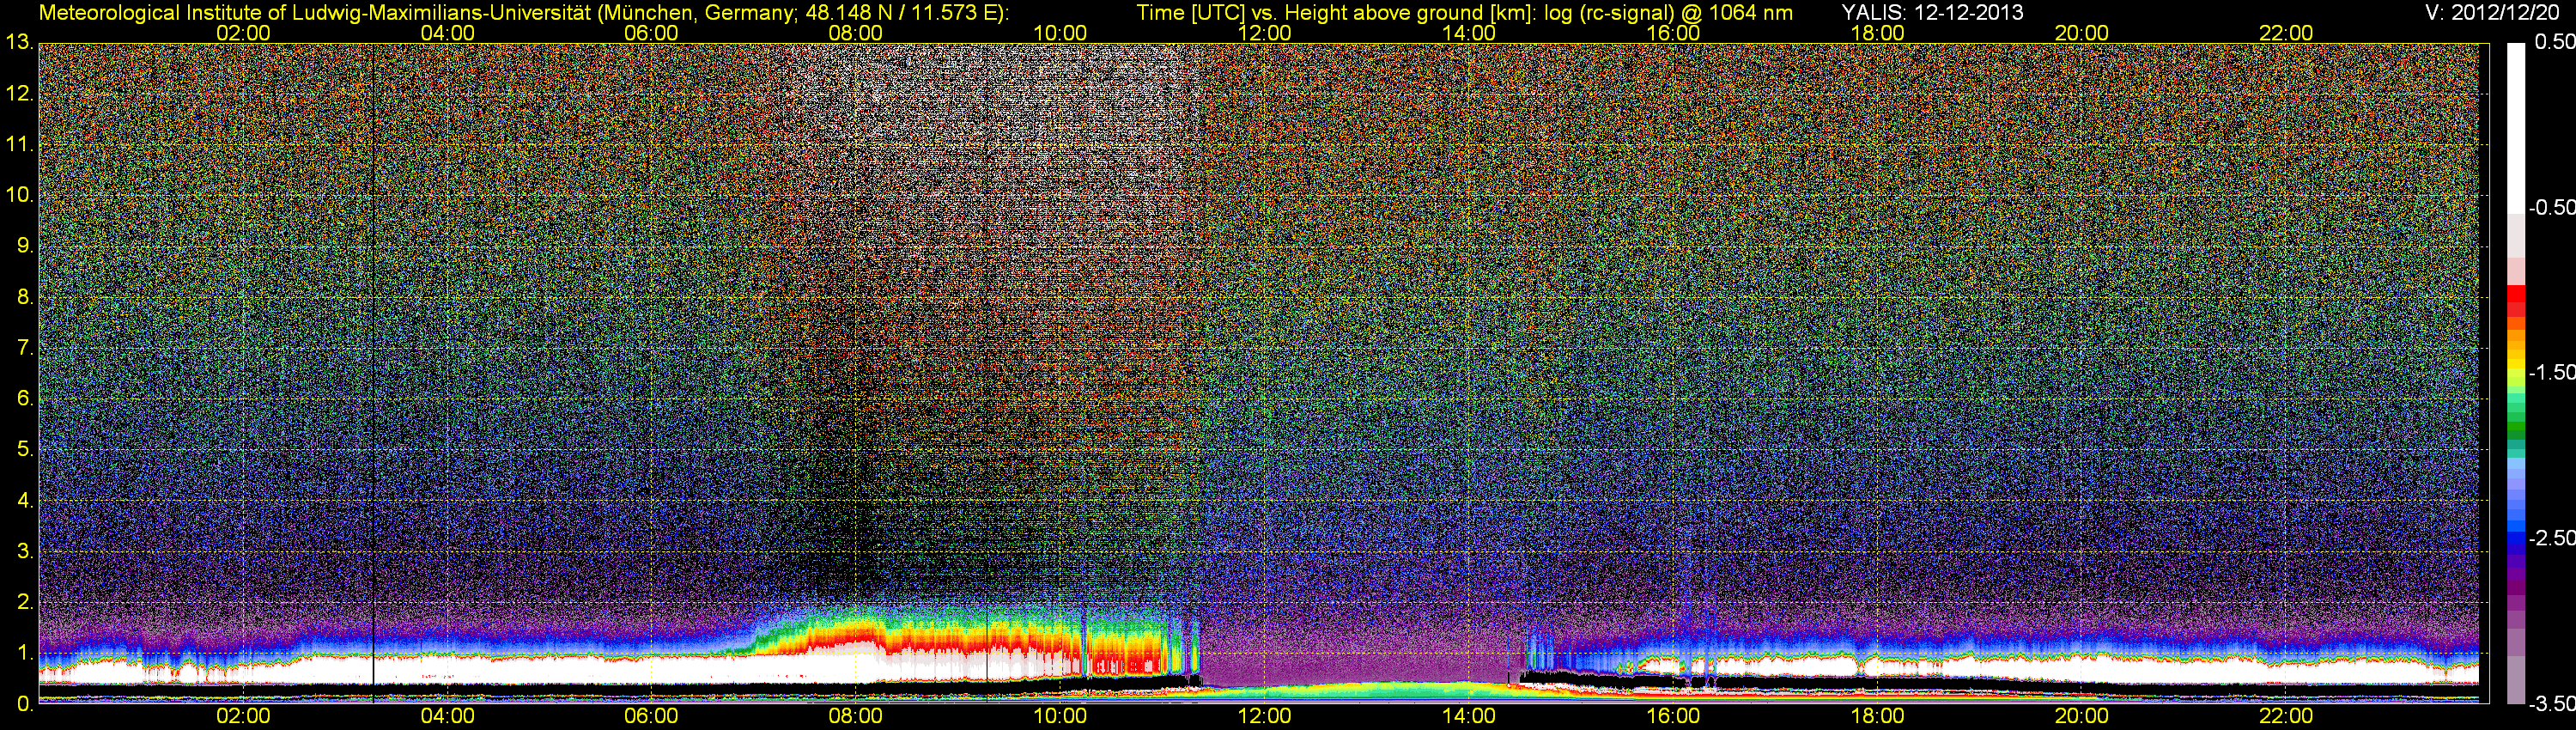Pick the 5 km height axis label
The width and height of the screenshot is (2576, 730).
coord(25,450)
